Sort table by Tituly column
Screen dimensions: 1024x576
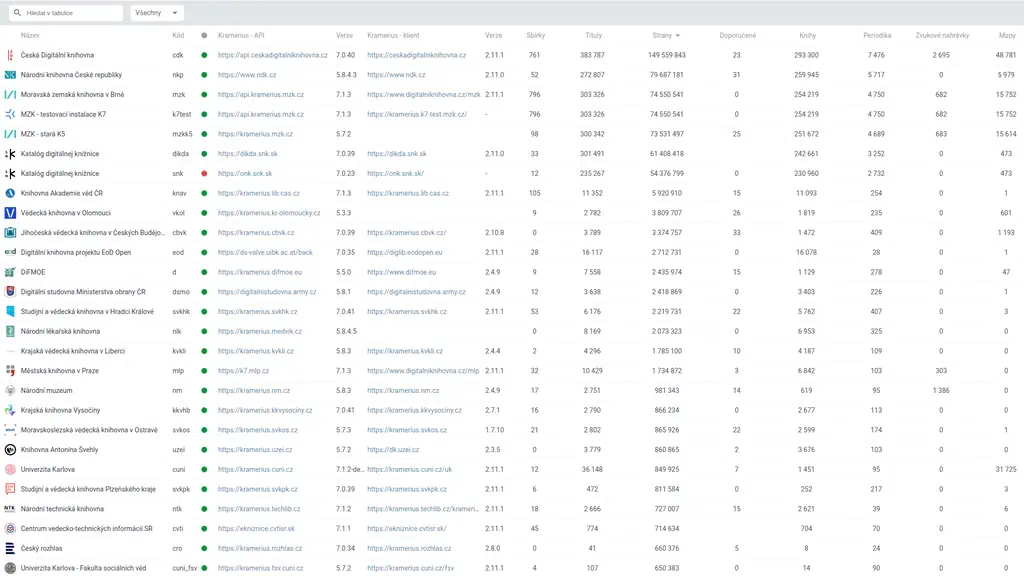coord(593,36)
